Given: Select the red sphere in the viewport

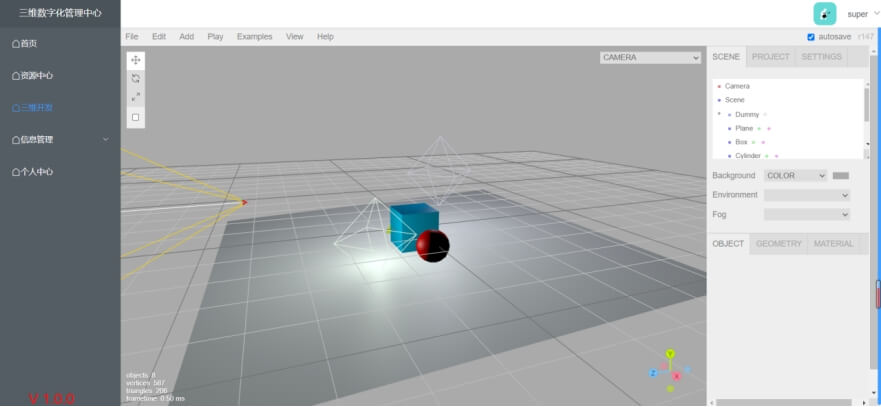Looking at the screenshot, I should (433, 246).
